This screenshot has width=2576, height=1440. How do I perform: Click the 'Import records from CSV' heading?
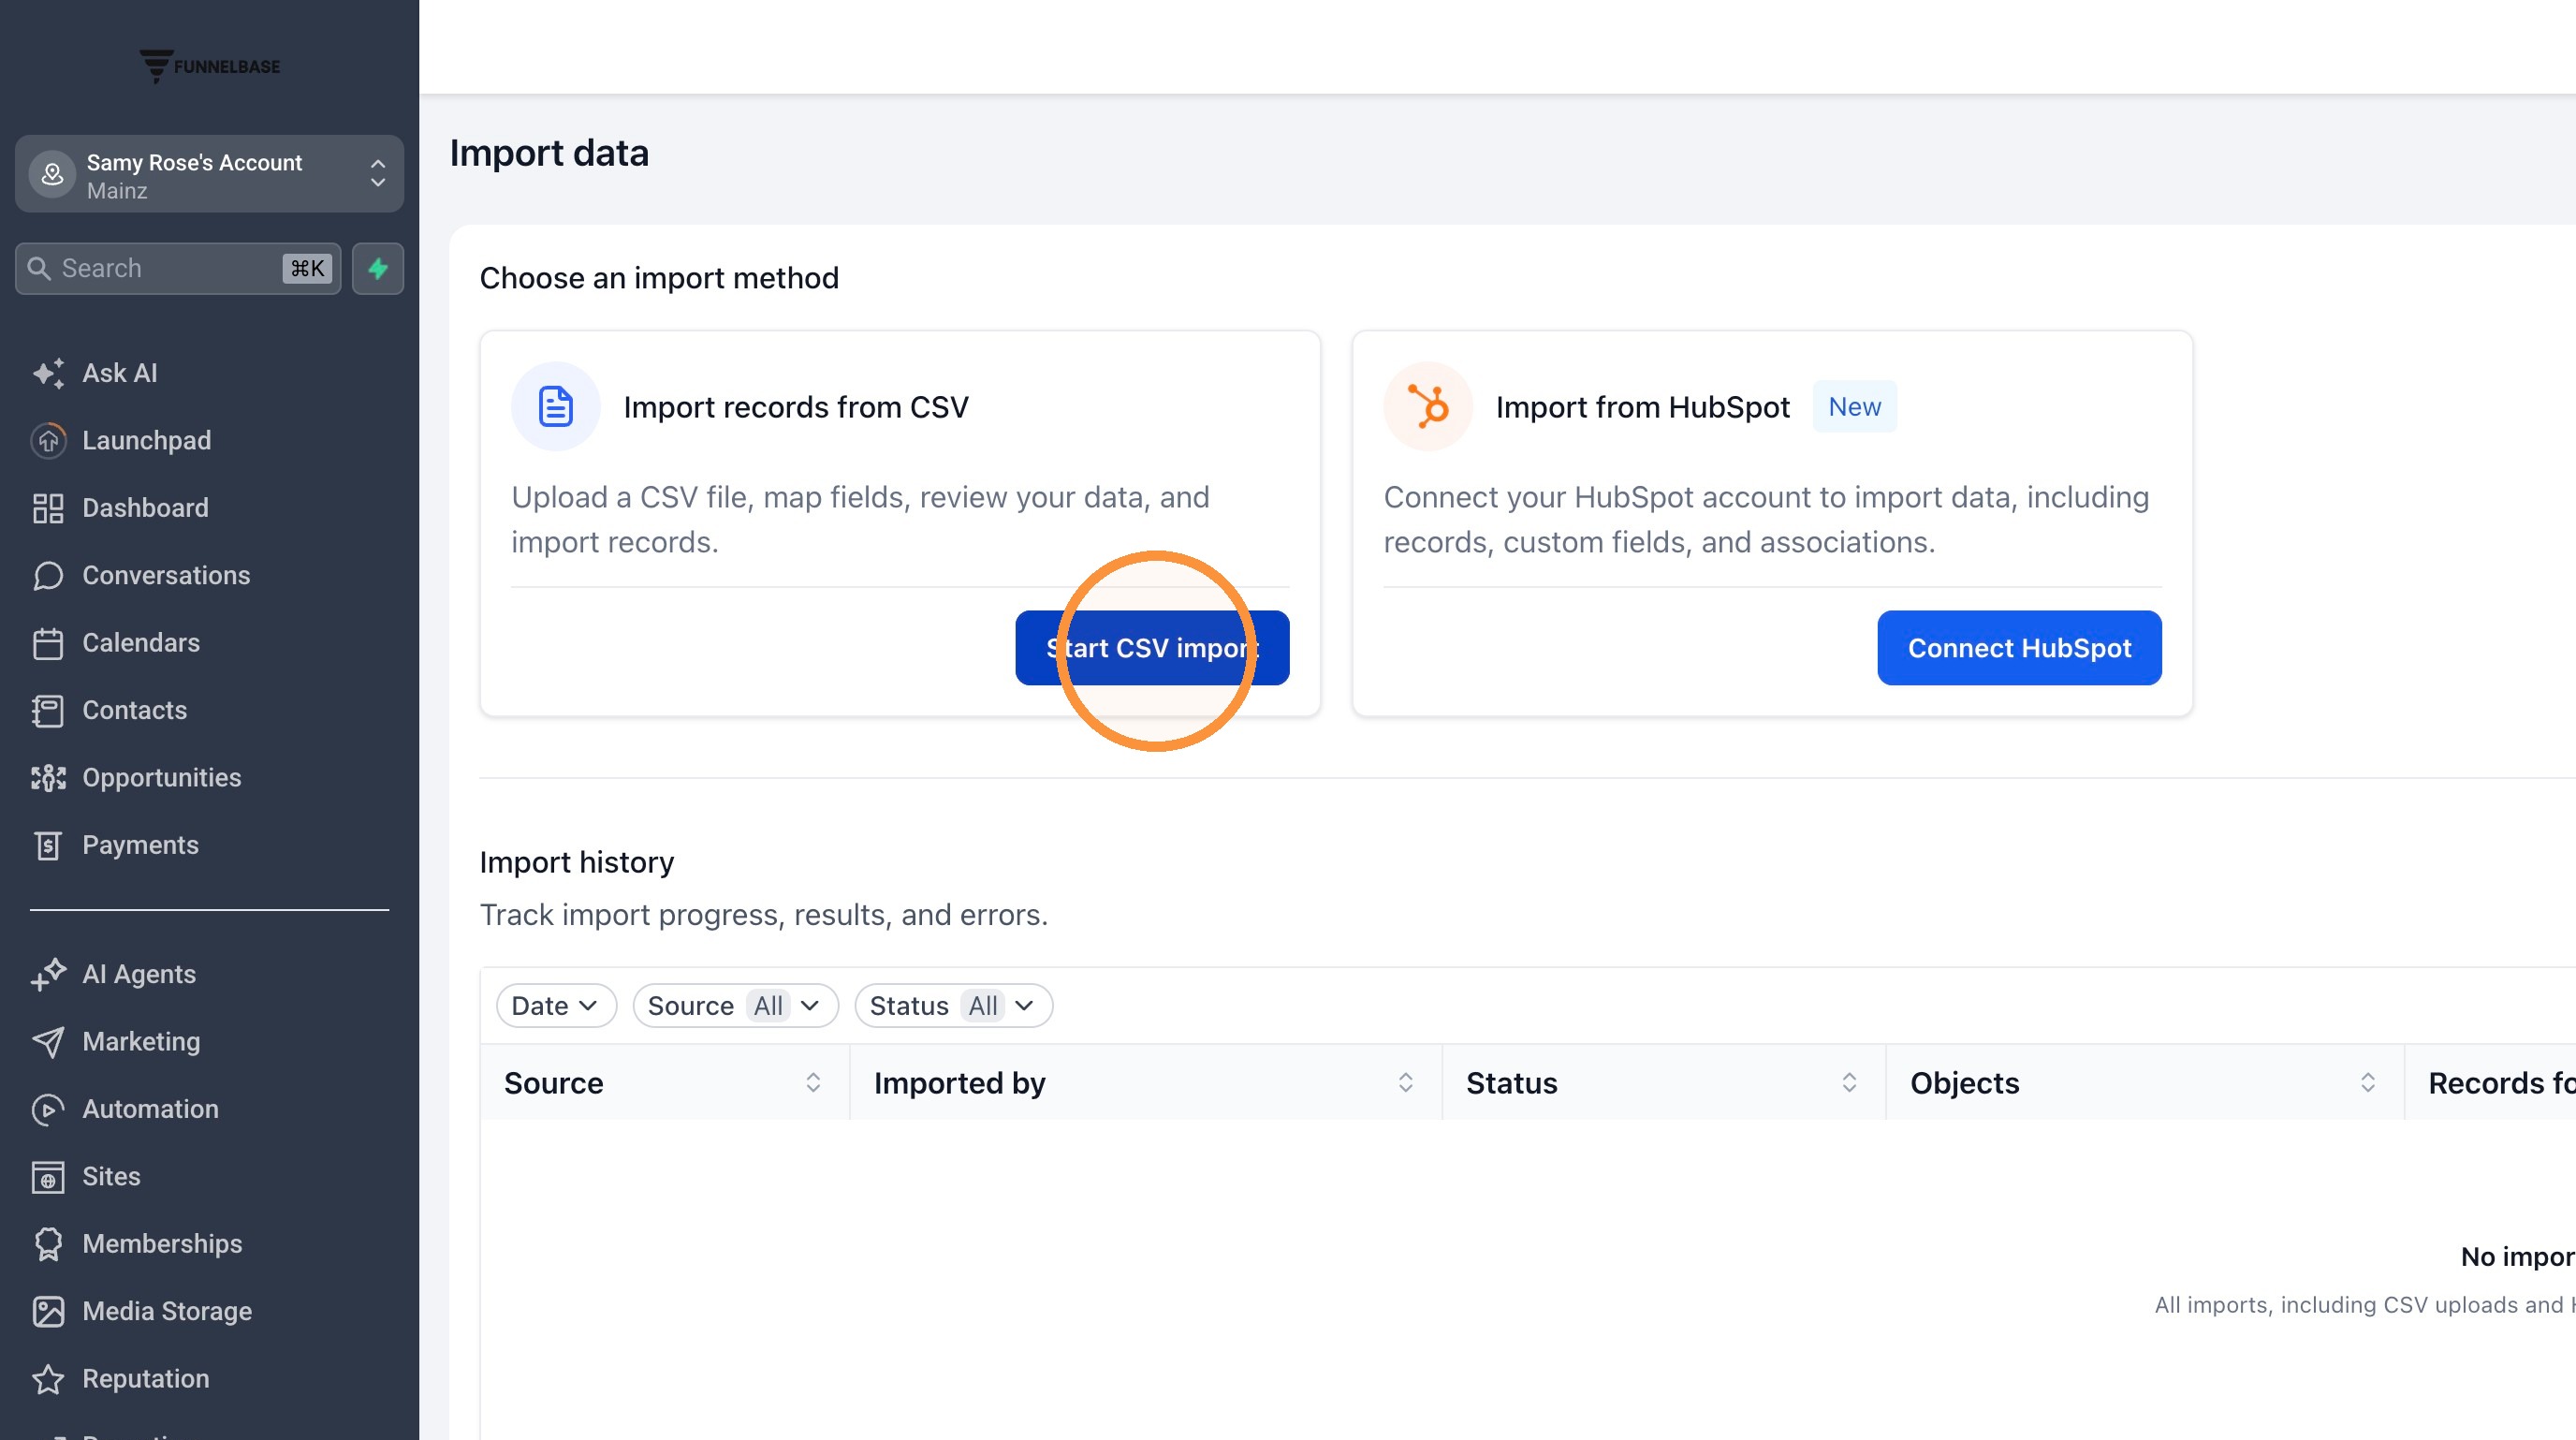coord(796,407)
